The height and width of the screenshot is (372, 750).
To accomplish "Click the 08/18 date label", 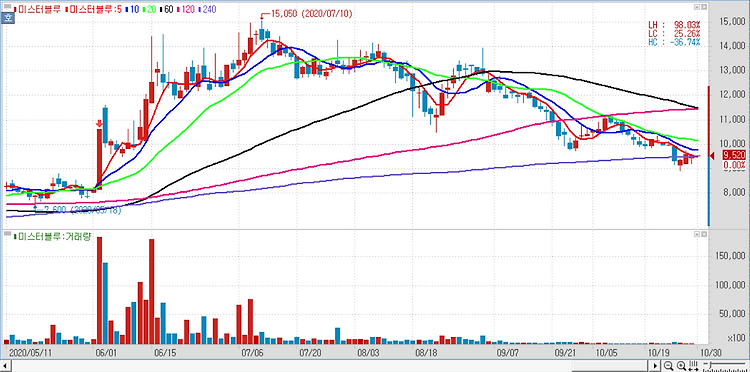I will [426, 352].
